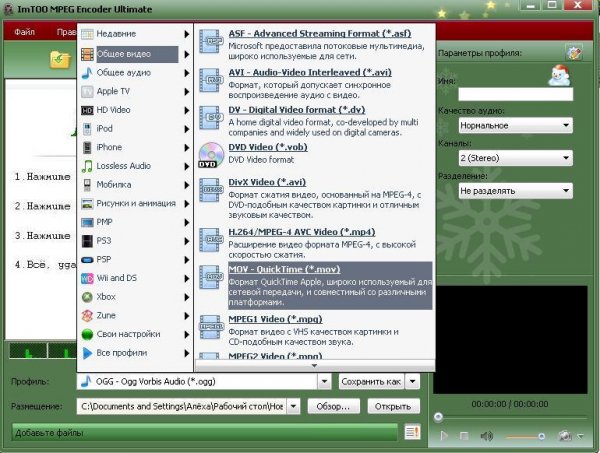
Task: Click the blue play icon for Все профили
Action: click(87, 353)
